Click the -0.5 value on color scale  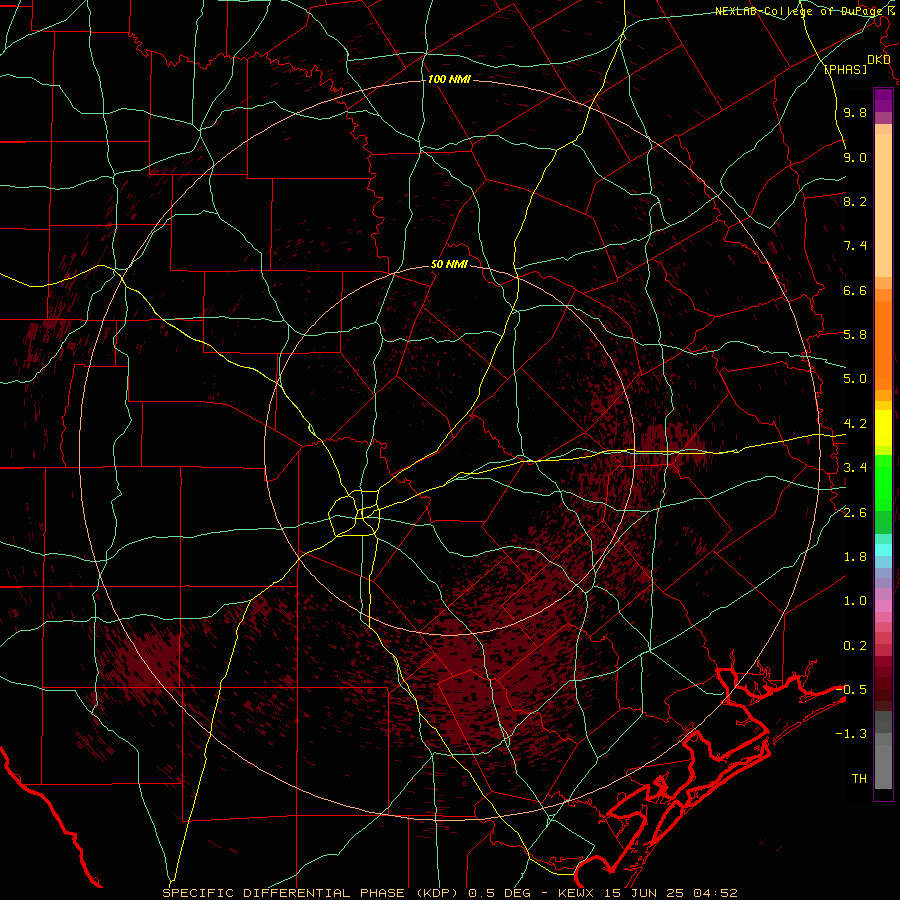click(851, 690)
